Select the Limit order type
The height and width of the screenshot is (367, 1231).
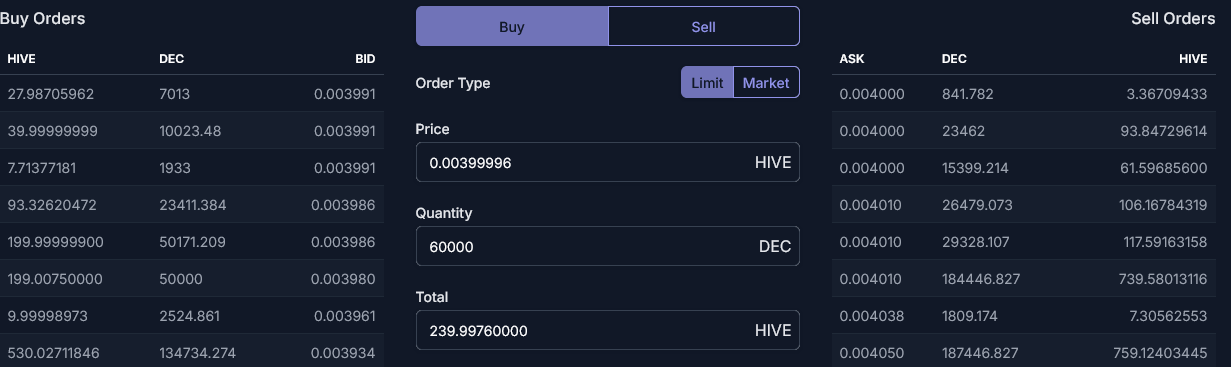tap(707, 83)
